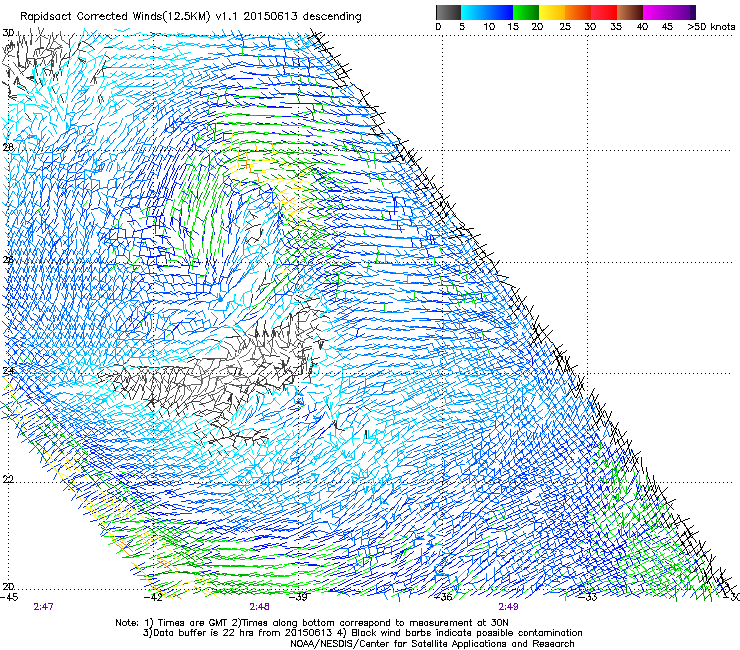Click the 'Data buffer is 22 hrs' footnote line

point(362,633)
